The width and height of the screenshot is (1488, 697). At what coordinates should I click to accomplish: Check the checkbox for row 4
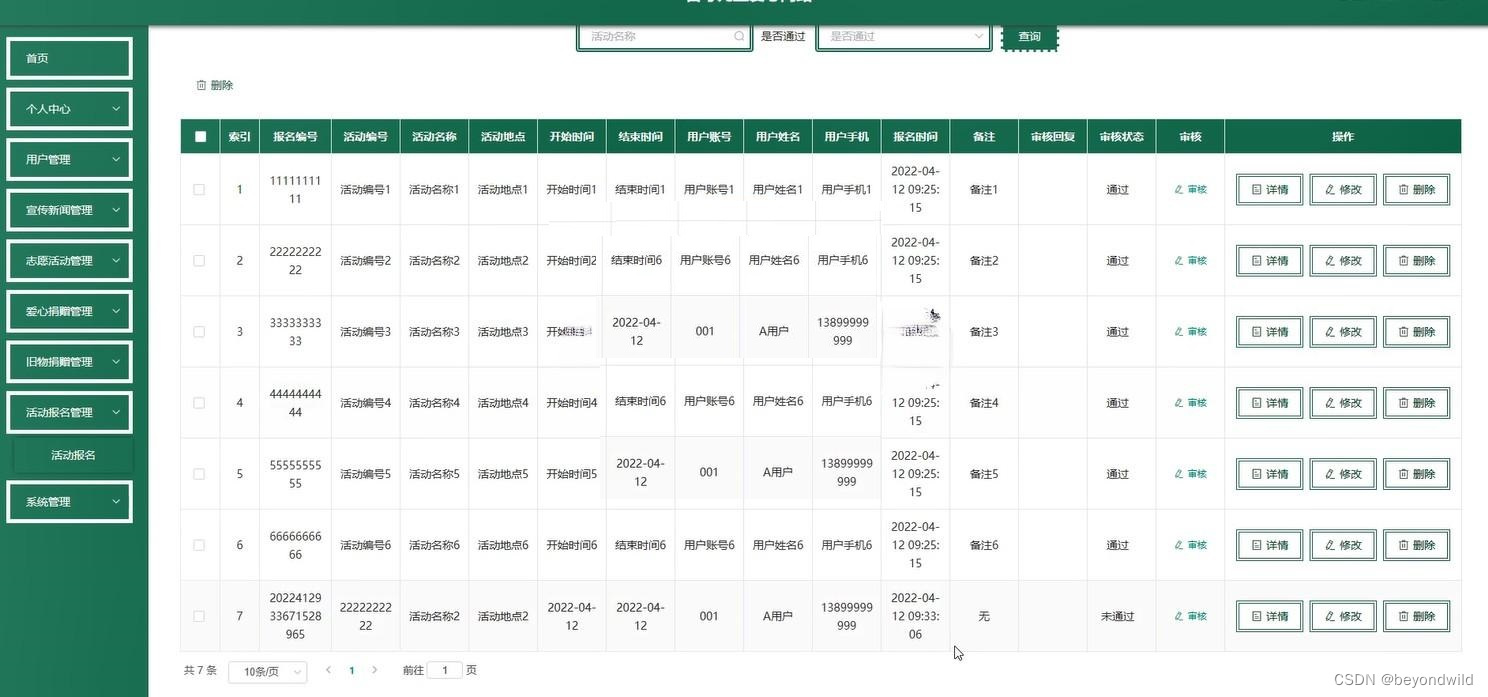pyautogui.click(x=199, y=403)
